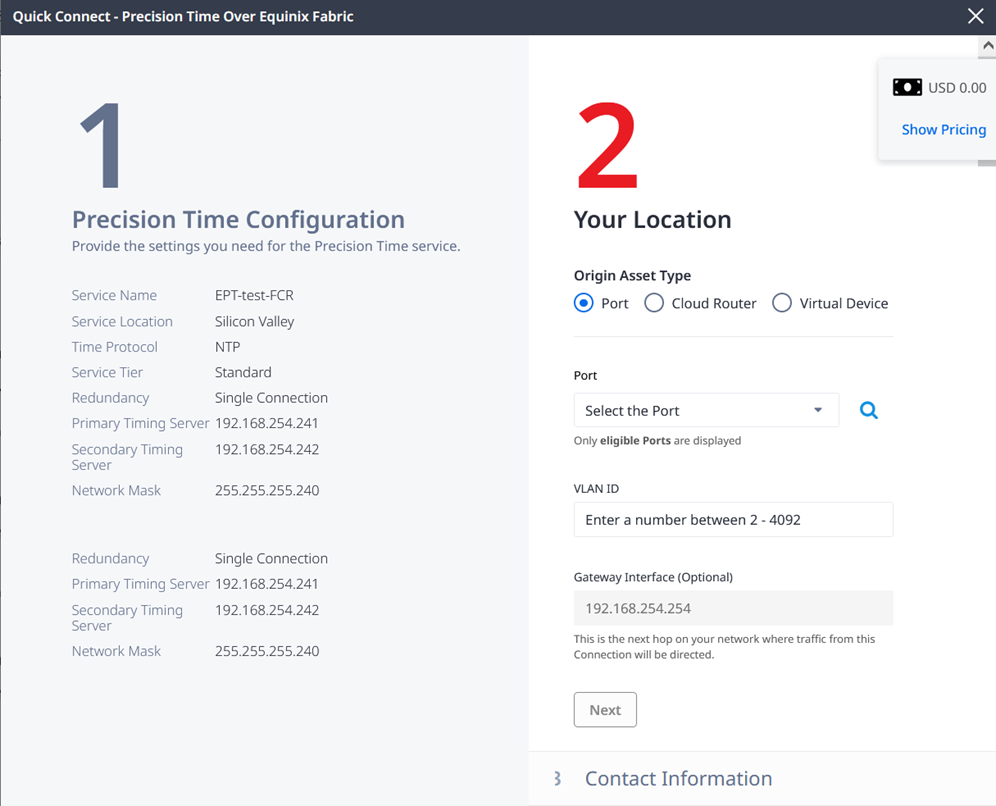Image resolution: width=996 pixels, height=806 pixels.
Task: Select the Port origin asset type
Action: point(584,303)
